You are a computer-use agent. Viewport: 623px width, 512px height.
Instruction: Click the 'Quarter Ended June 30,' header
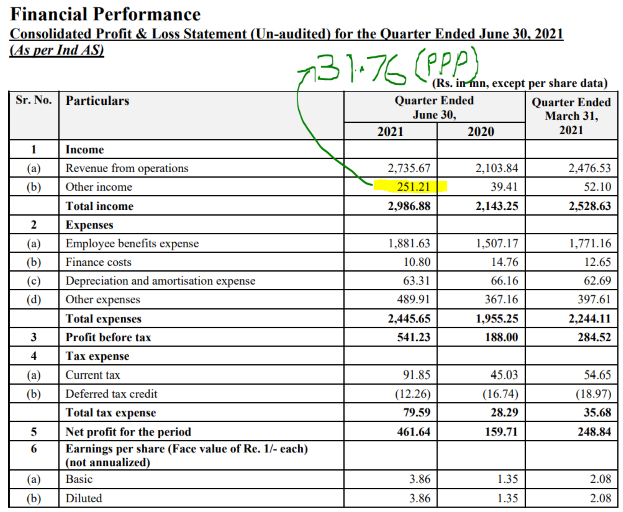point(434,107)
